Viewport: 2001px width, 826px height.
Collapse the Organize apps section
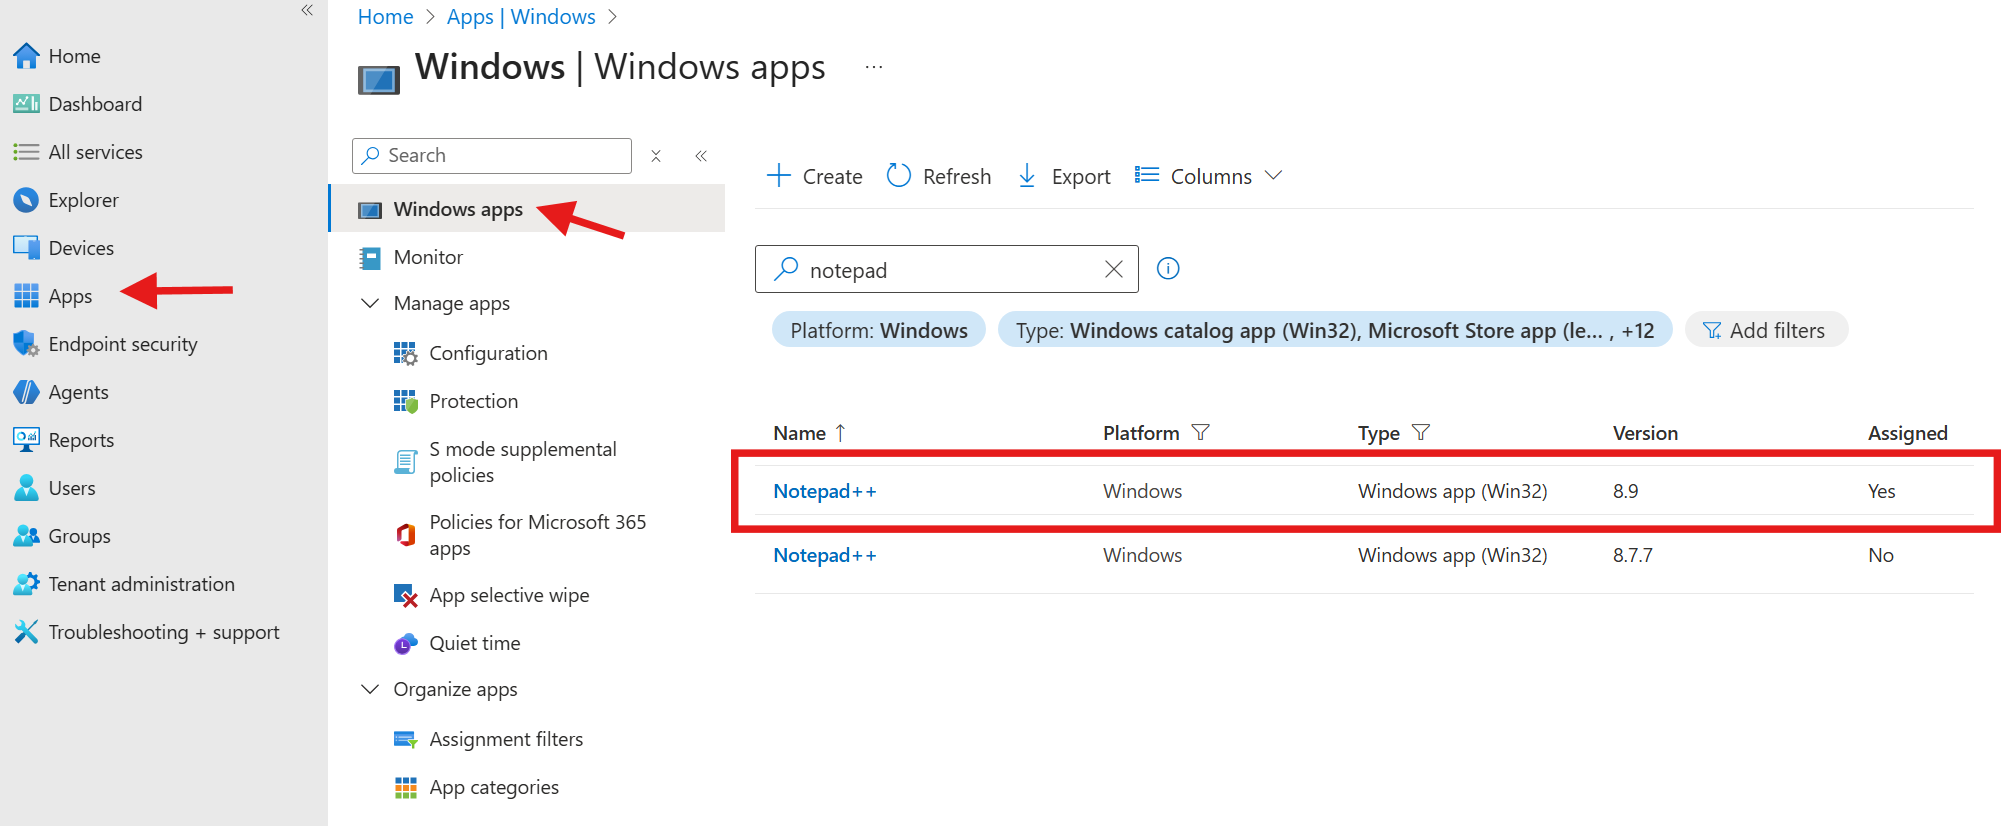point(370,689)
